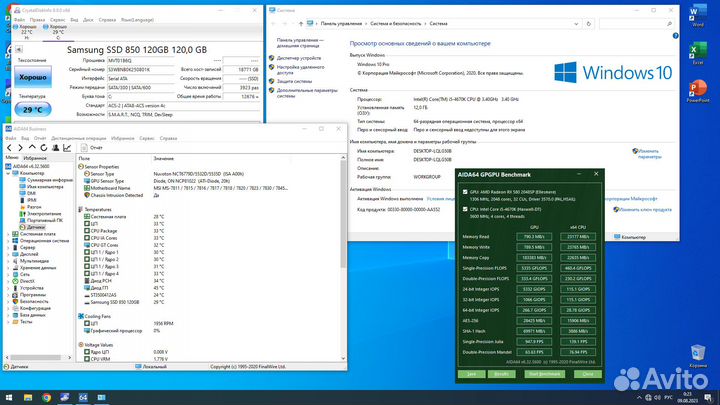The image size is (720, 405).
Task: Open Сервис menu in CrystalDiskInfo
Action: (57, 20)
